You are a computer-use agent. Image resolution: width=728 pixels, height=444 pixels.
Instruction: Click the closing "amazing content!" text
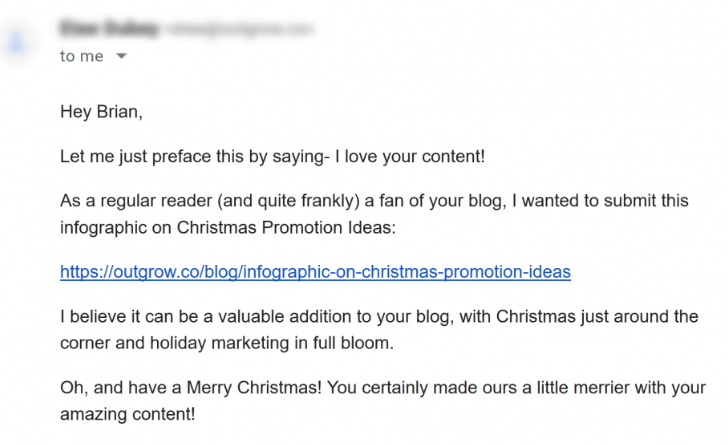(x=128, y=414)
